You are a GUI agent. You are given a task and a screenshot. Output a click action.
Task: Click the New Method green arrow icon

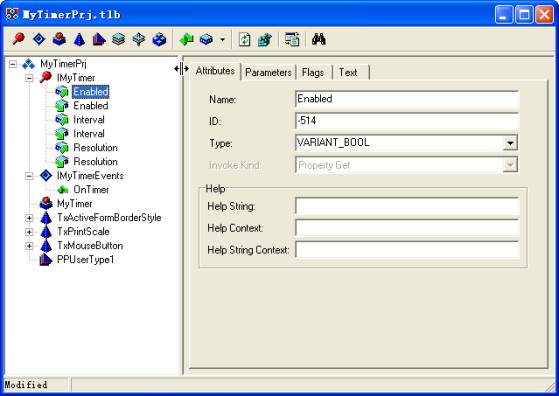click(x=186, y=39)
